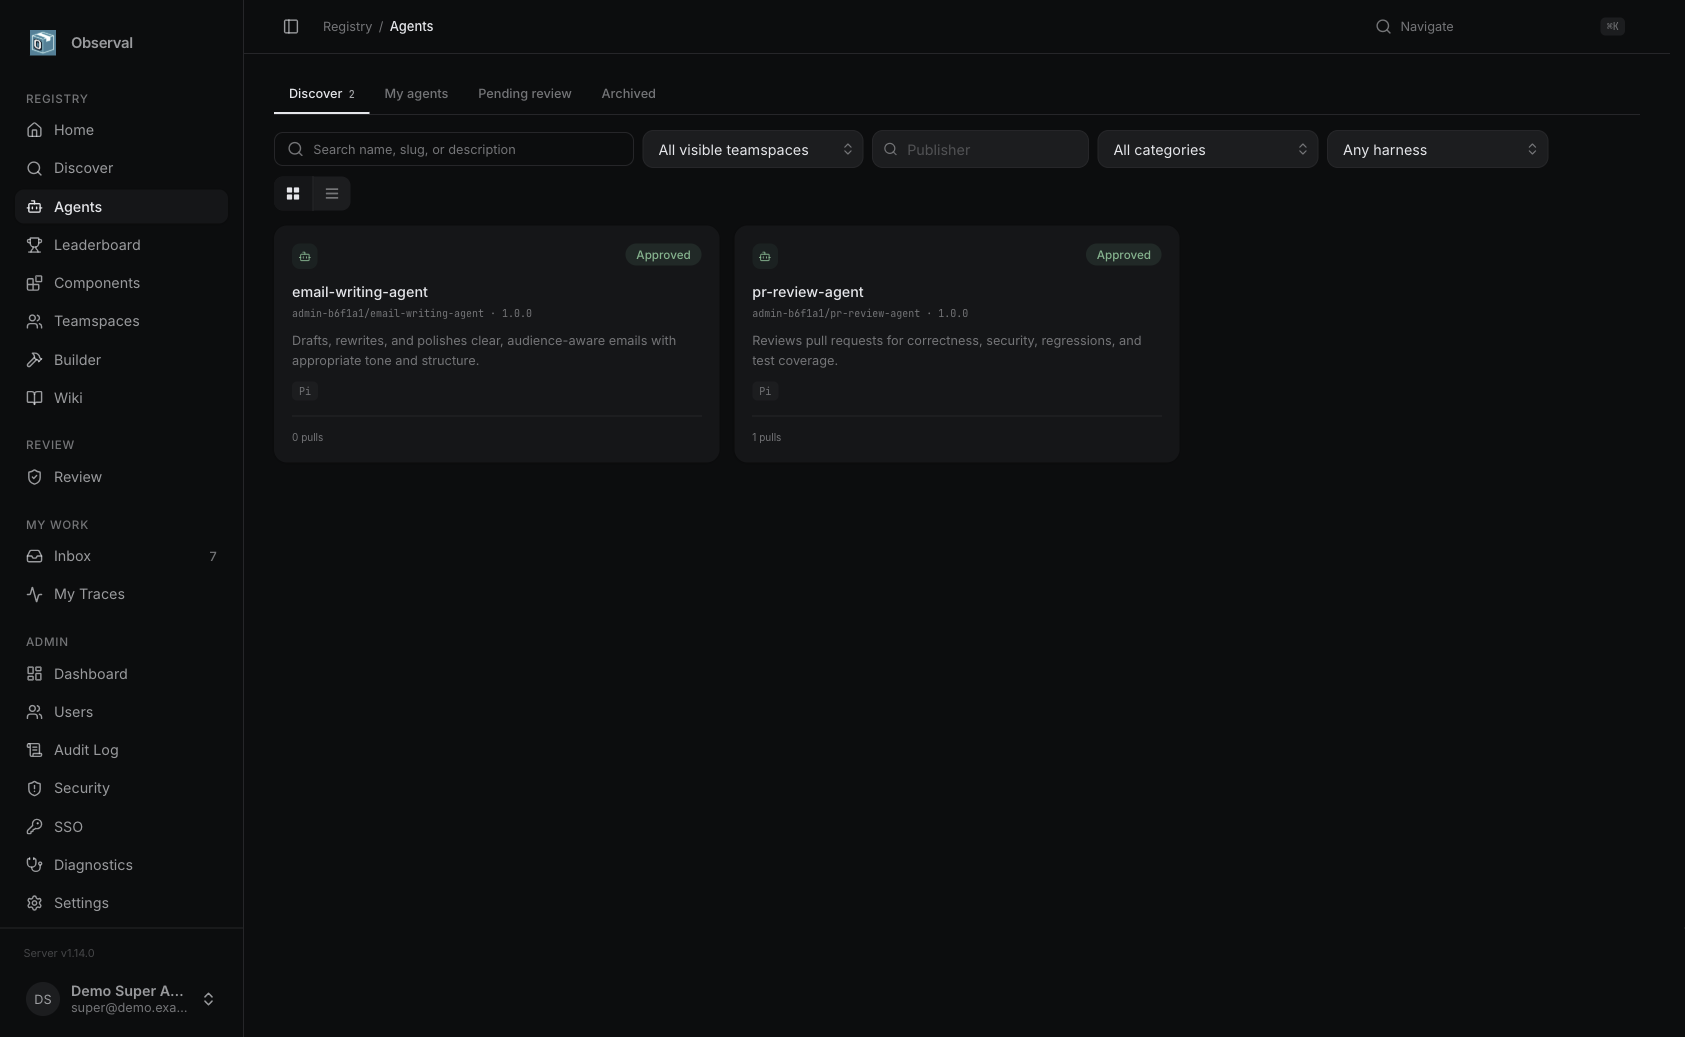Viewport: 1685px width, 1037px height.
Task: Expand the Demo Super Admin account menu
Action: pos(121,999)
